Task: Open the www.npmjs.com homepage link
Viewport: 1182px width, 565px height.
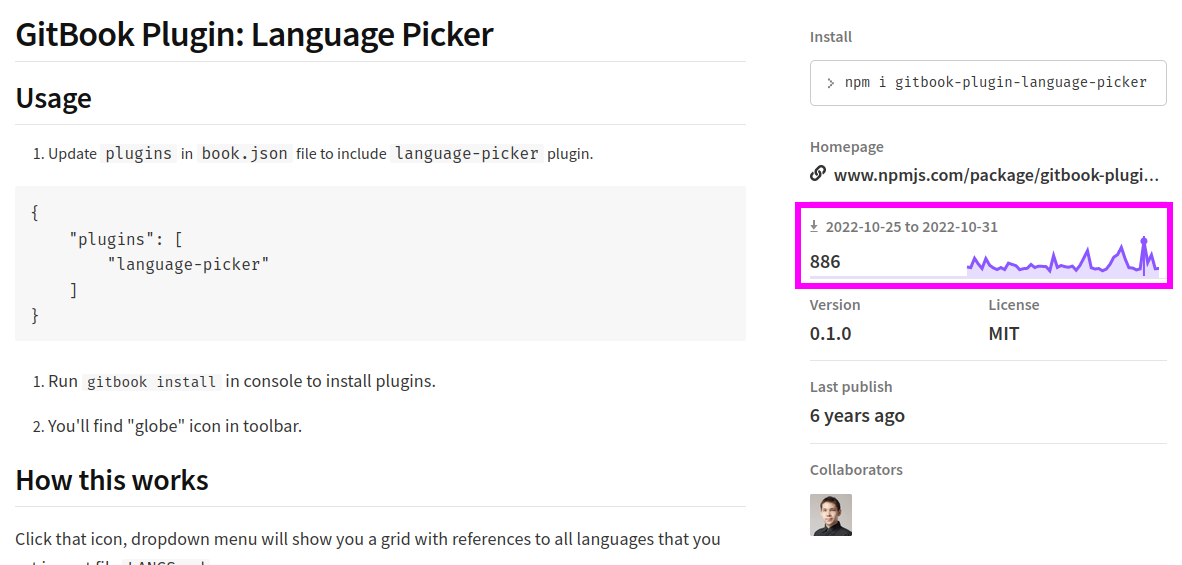Action: coord(996,176)
